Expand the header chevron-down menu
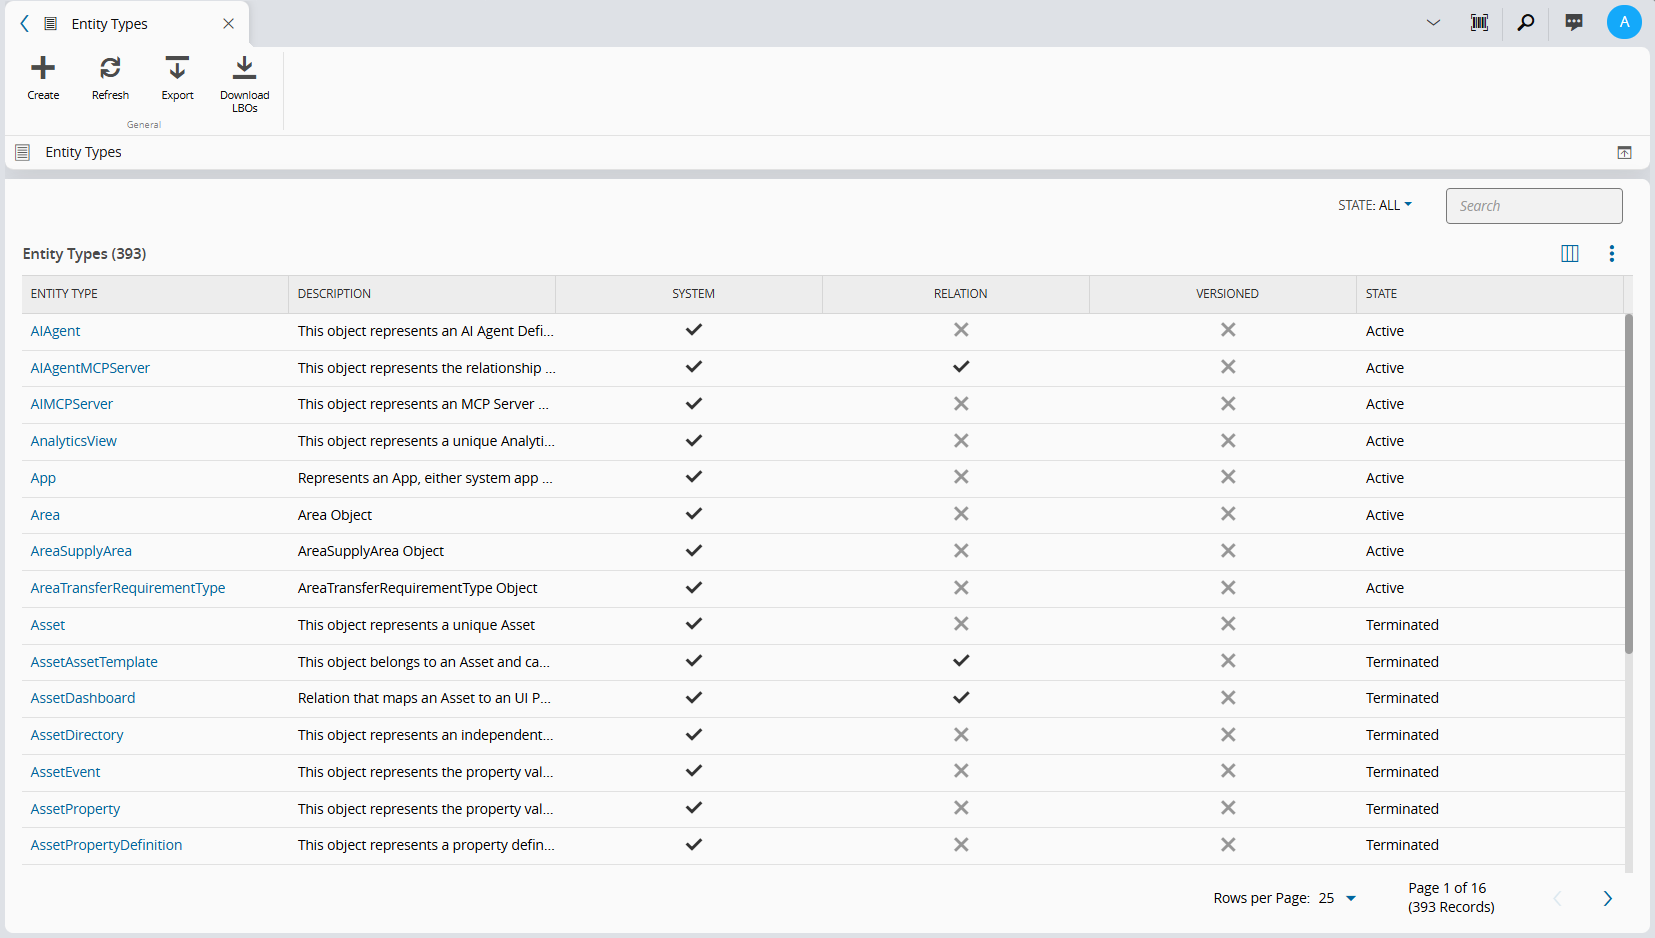 click(1433, 22)
